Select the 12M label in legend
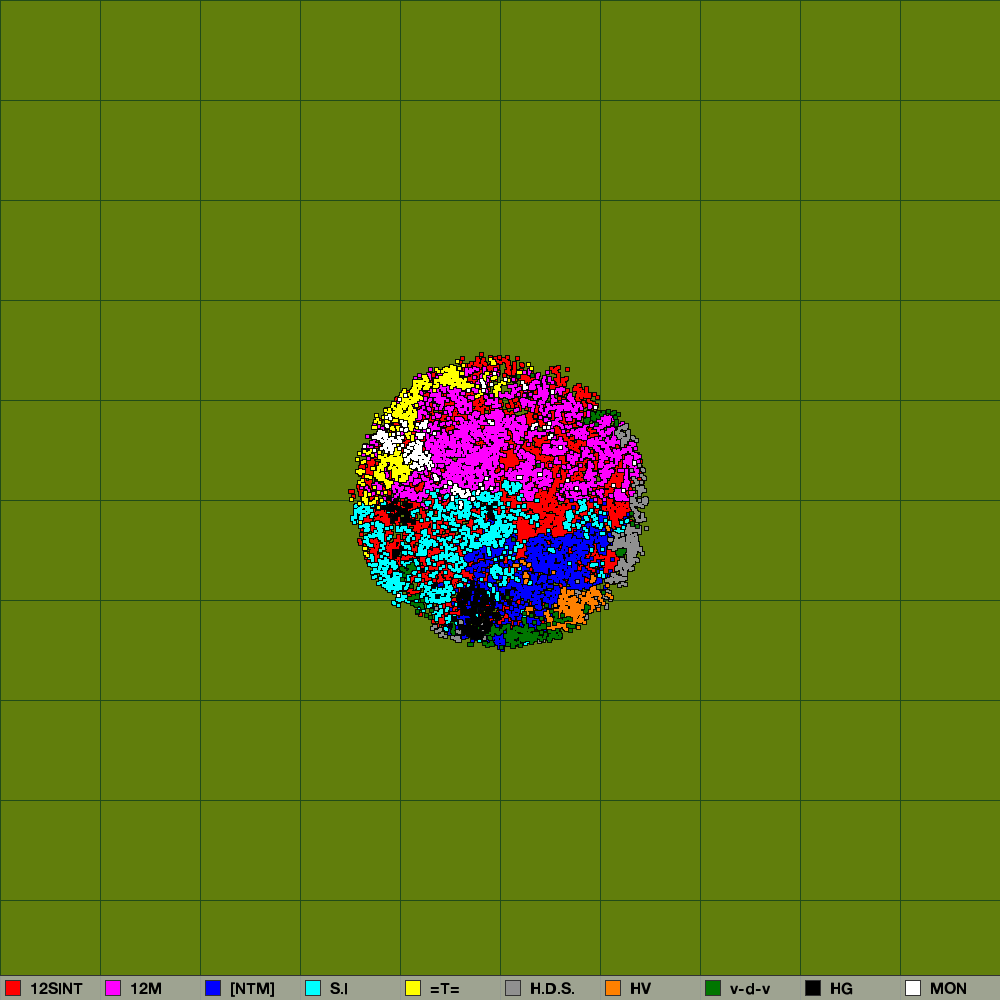The image size is (1000, 1000). coord(146,989)
